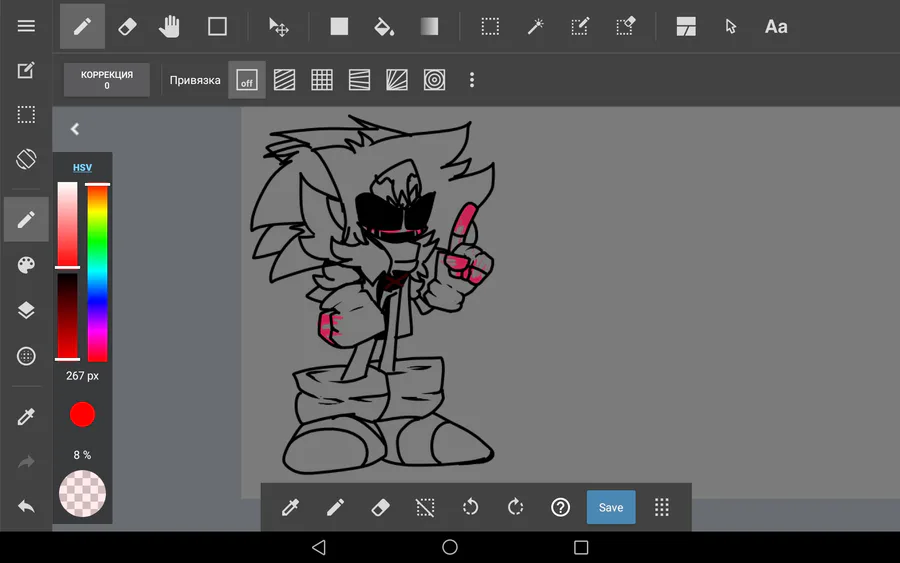Enable parallel lines snap guide
This screenshot has height=563, width=900.
click(x=284, y=80)
